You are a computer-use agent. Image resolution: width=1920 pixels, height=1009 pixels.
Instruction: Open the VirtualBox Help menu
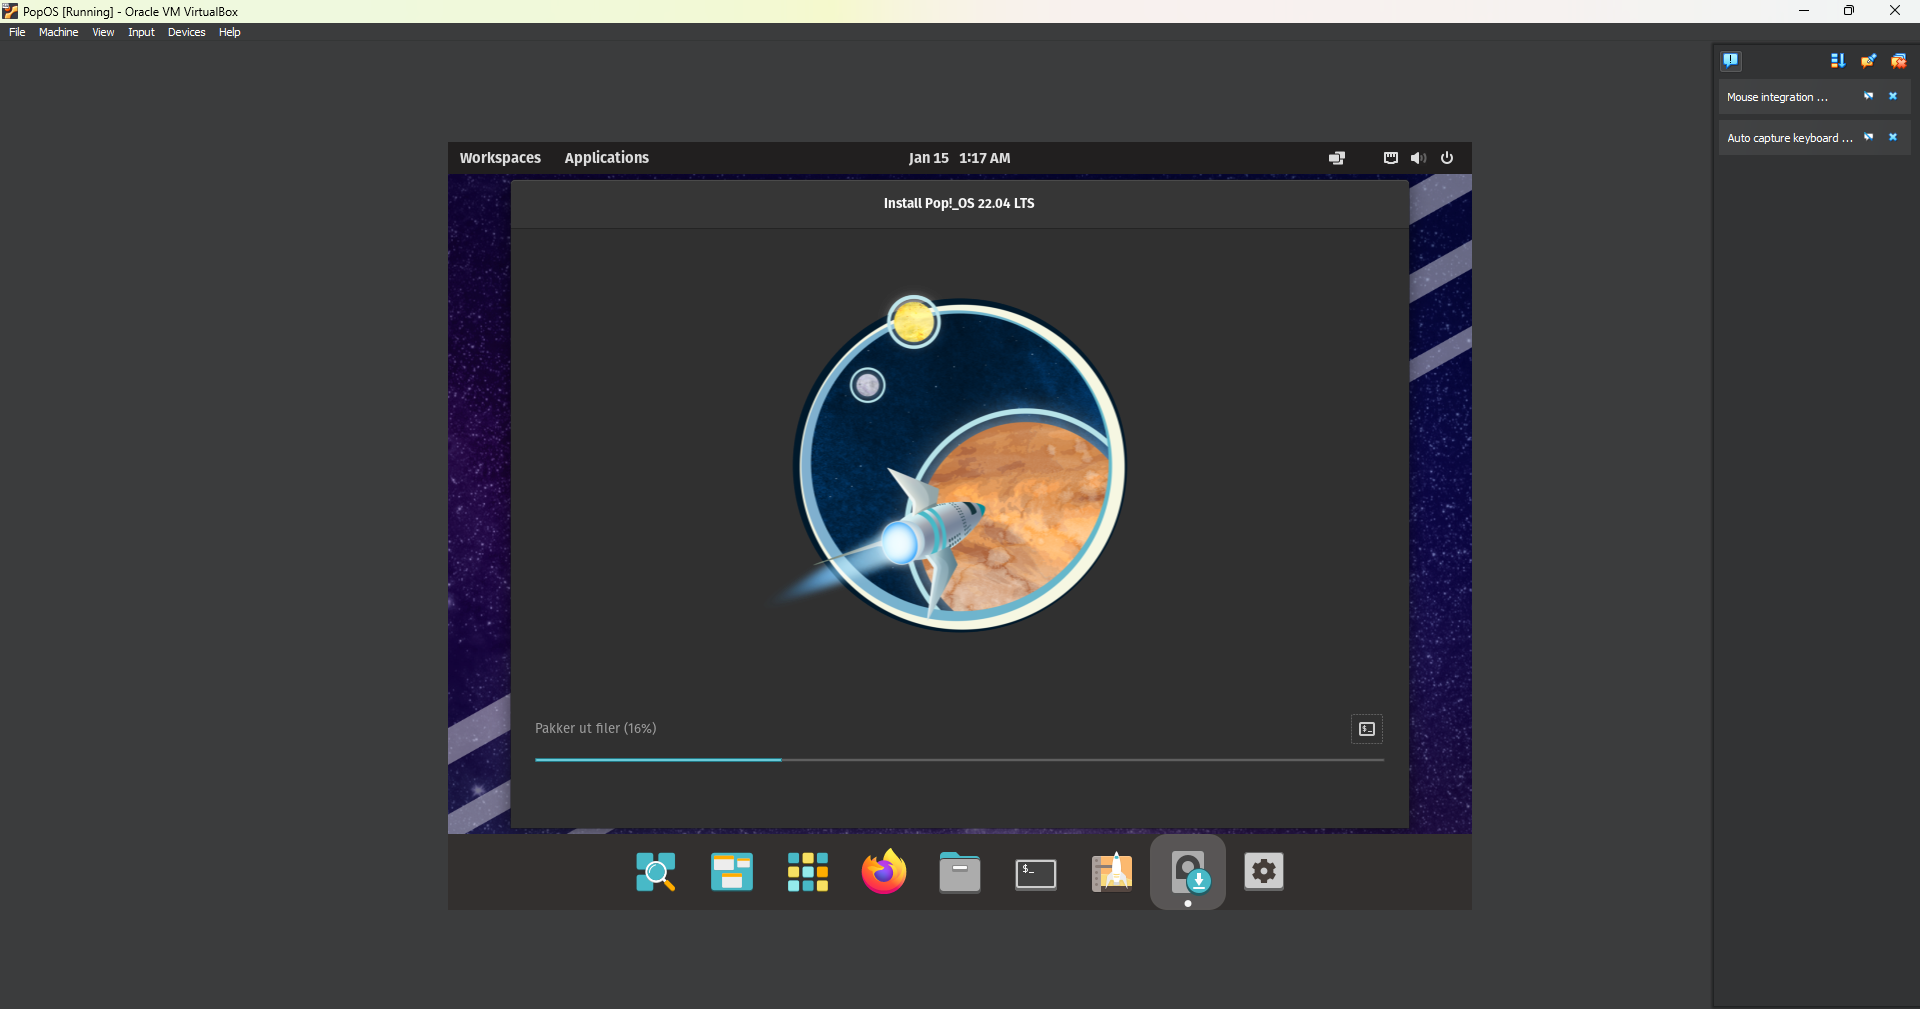pyautogui.click(x=229, y=32)
